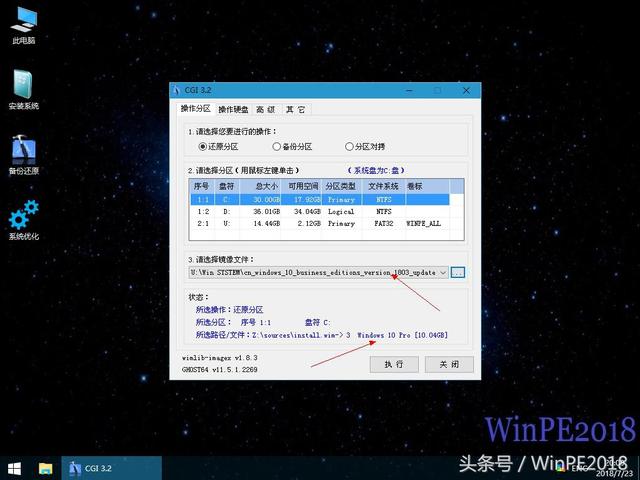
Task: Click the 文件系统 column header
Action: tap(383, 186)
